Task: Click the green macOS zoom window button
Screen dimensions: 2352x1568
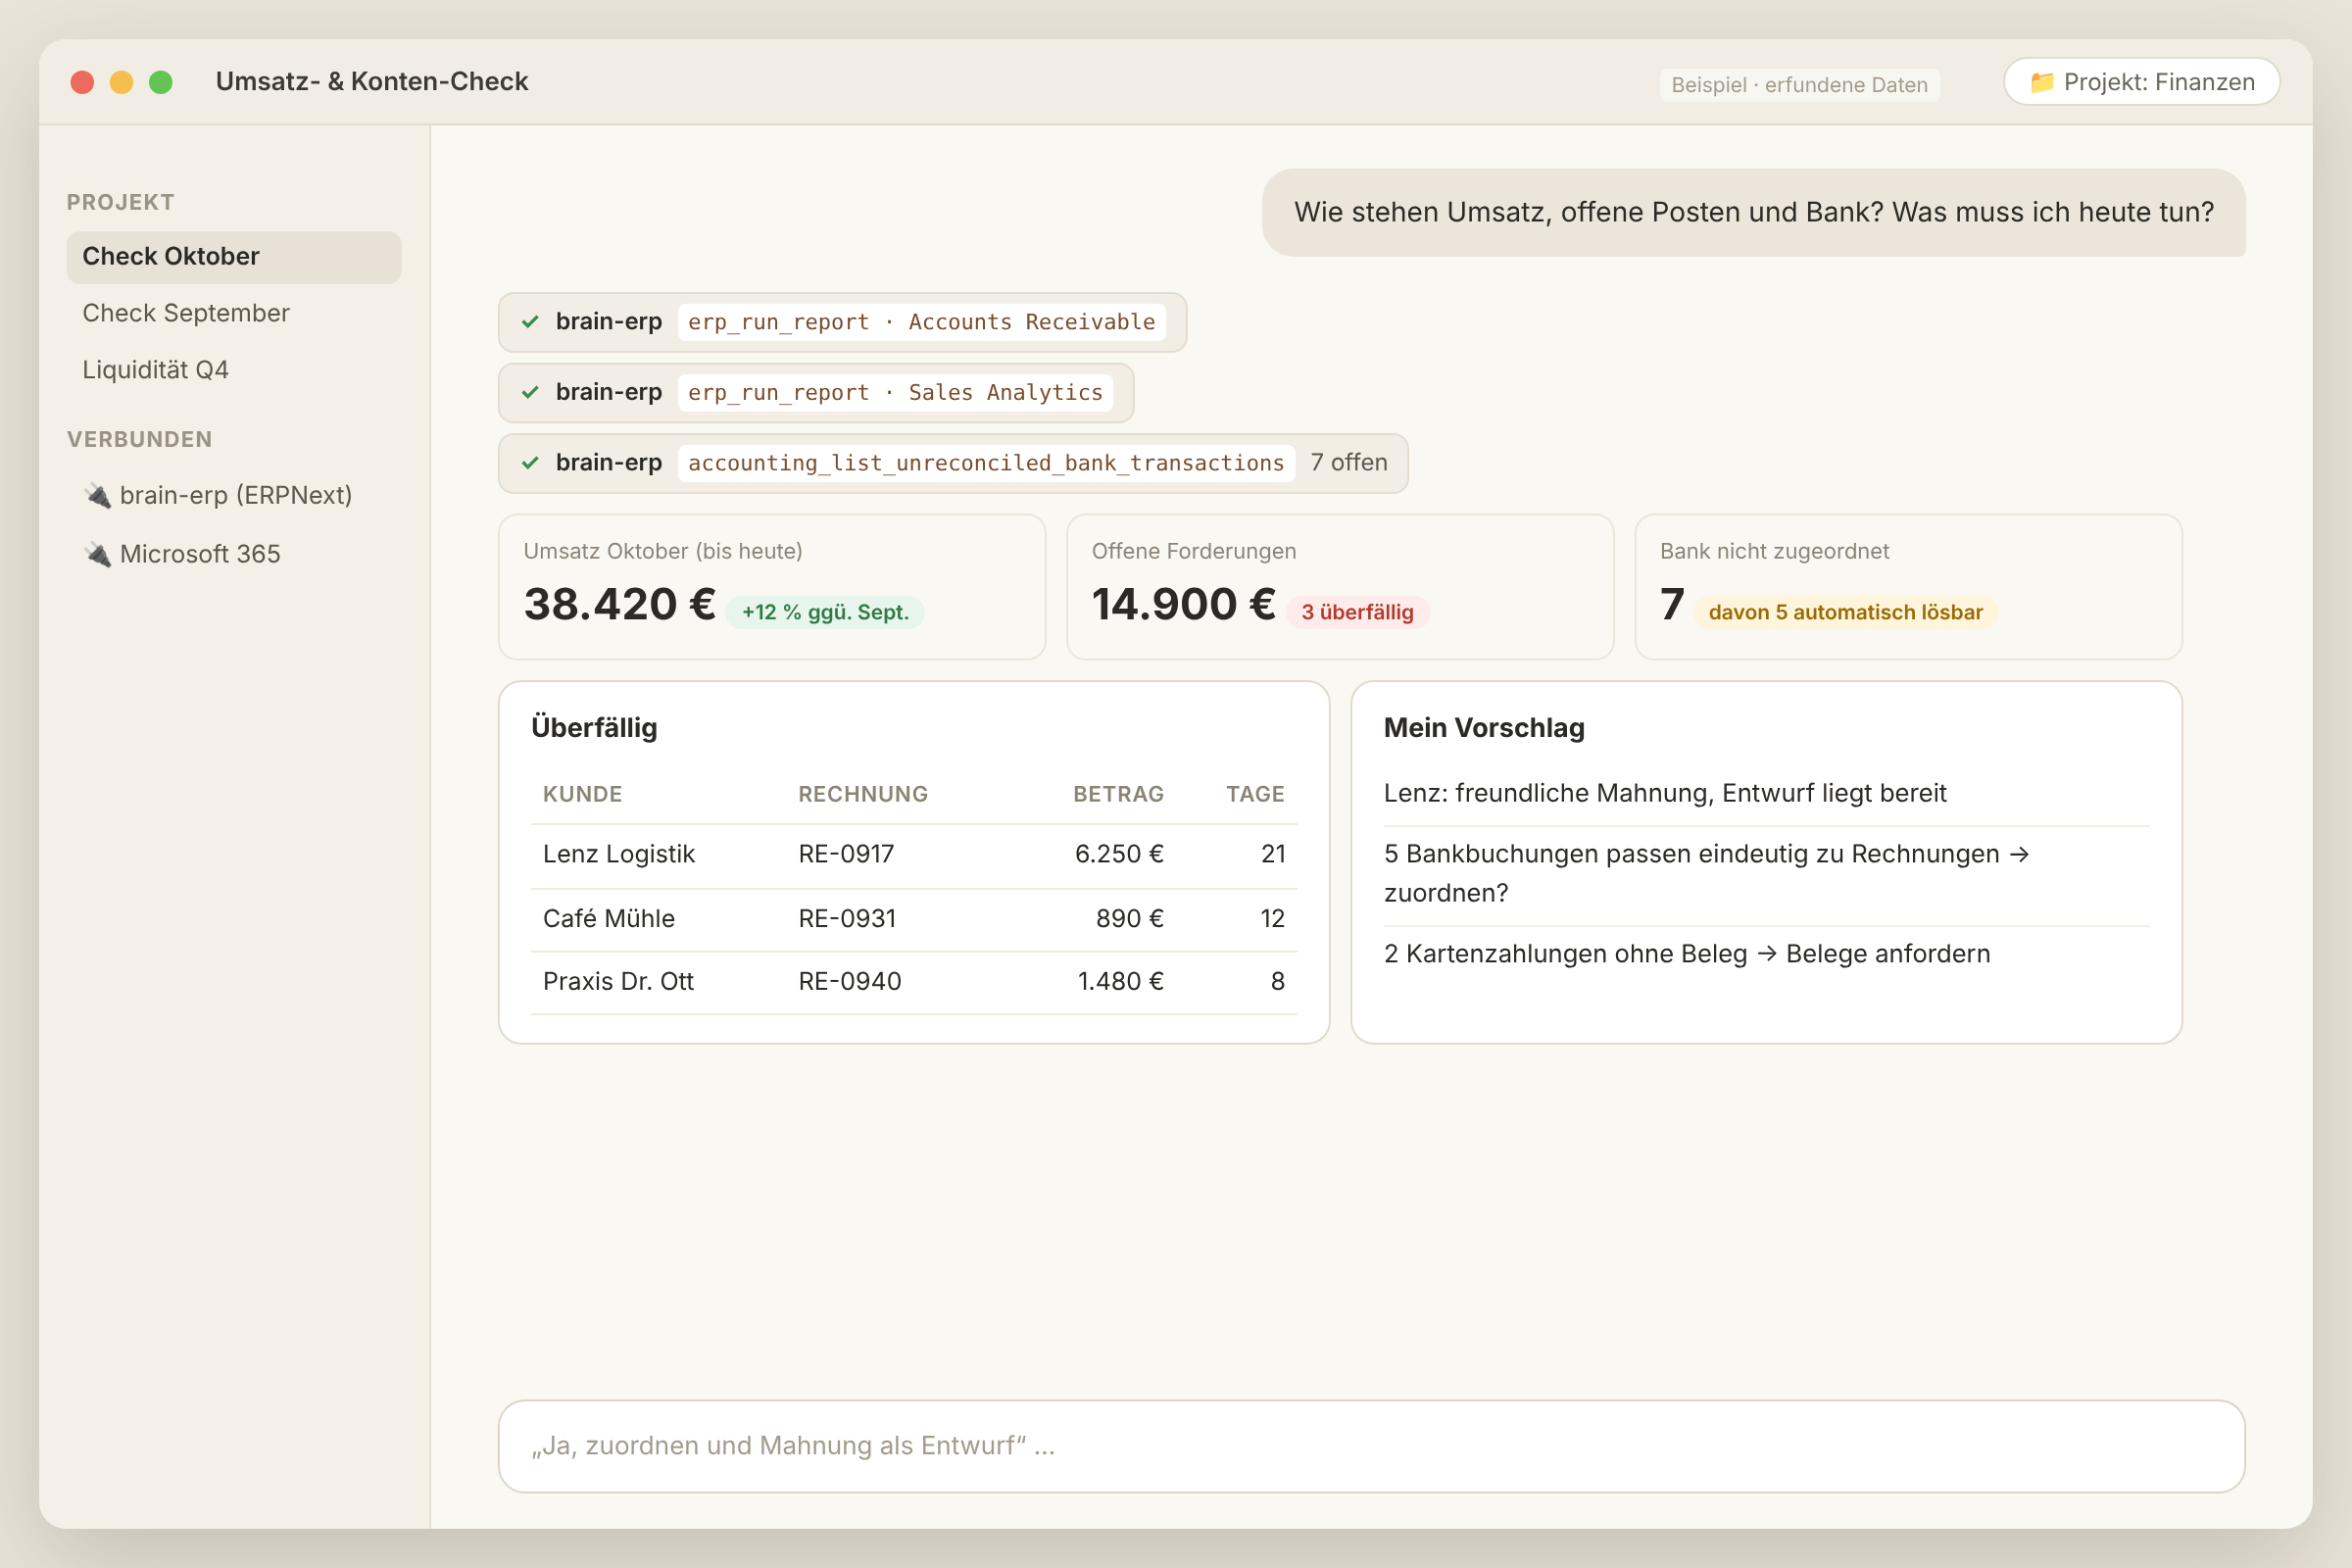Action: coord(161,82)
